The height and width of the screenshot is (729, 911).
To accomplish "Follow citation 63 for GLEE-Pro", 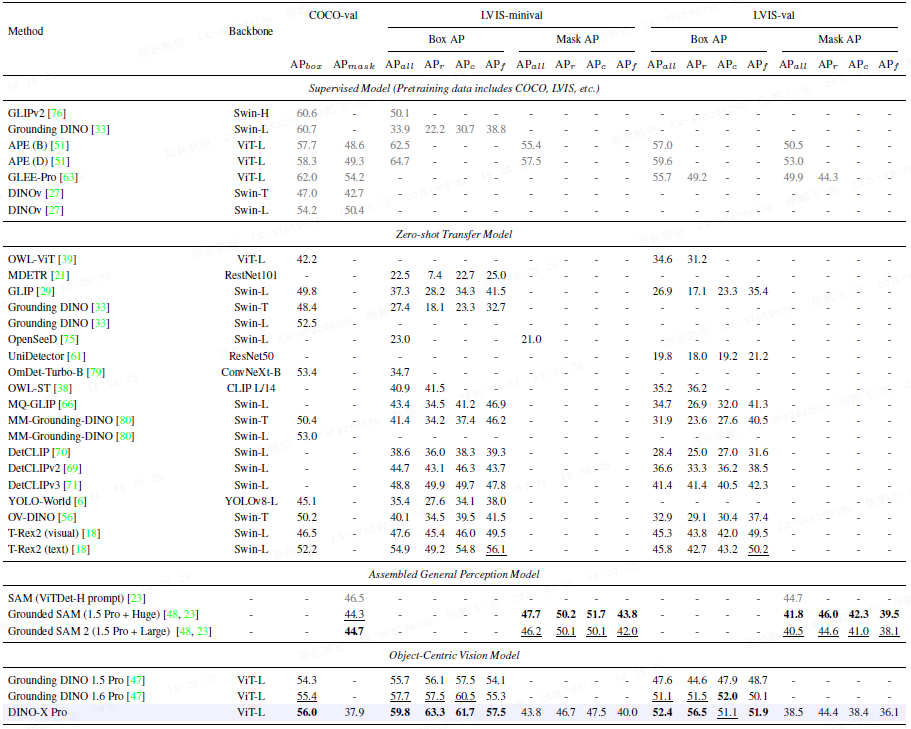I will 68,177.
